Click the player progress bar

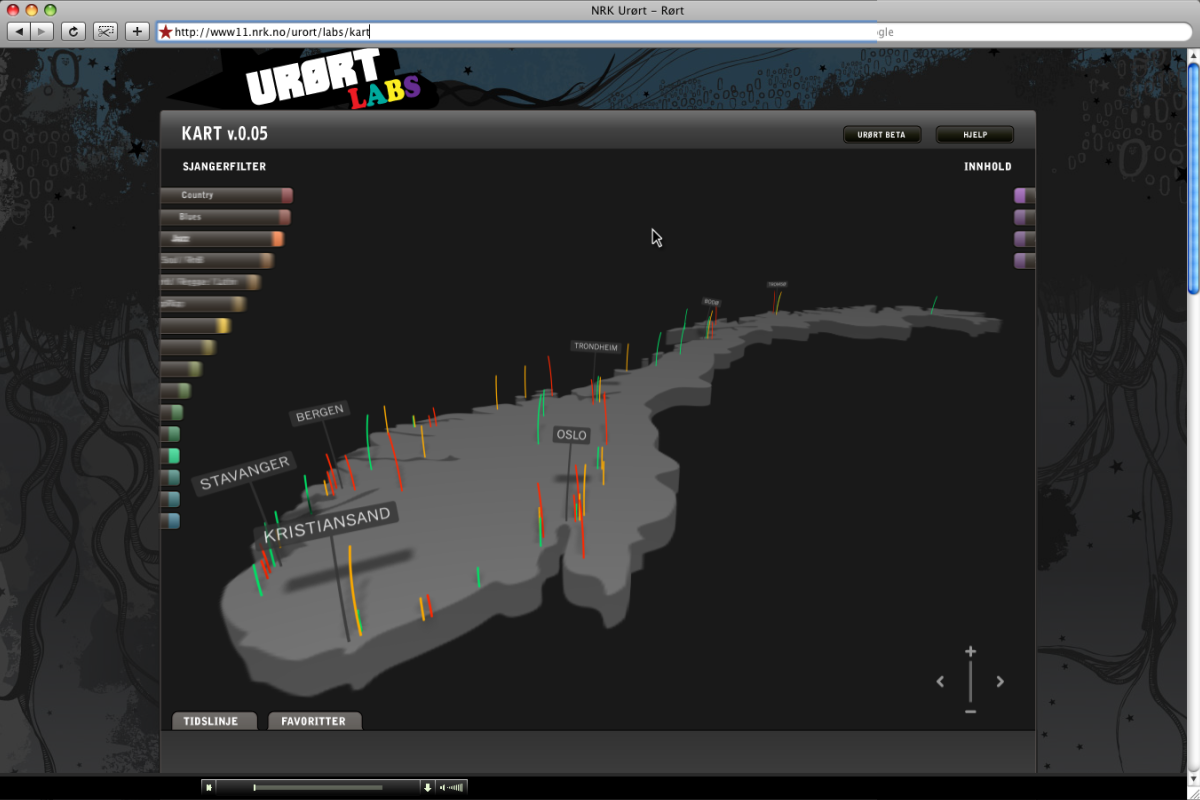click(x=318, y=788)
